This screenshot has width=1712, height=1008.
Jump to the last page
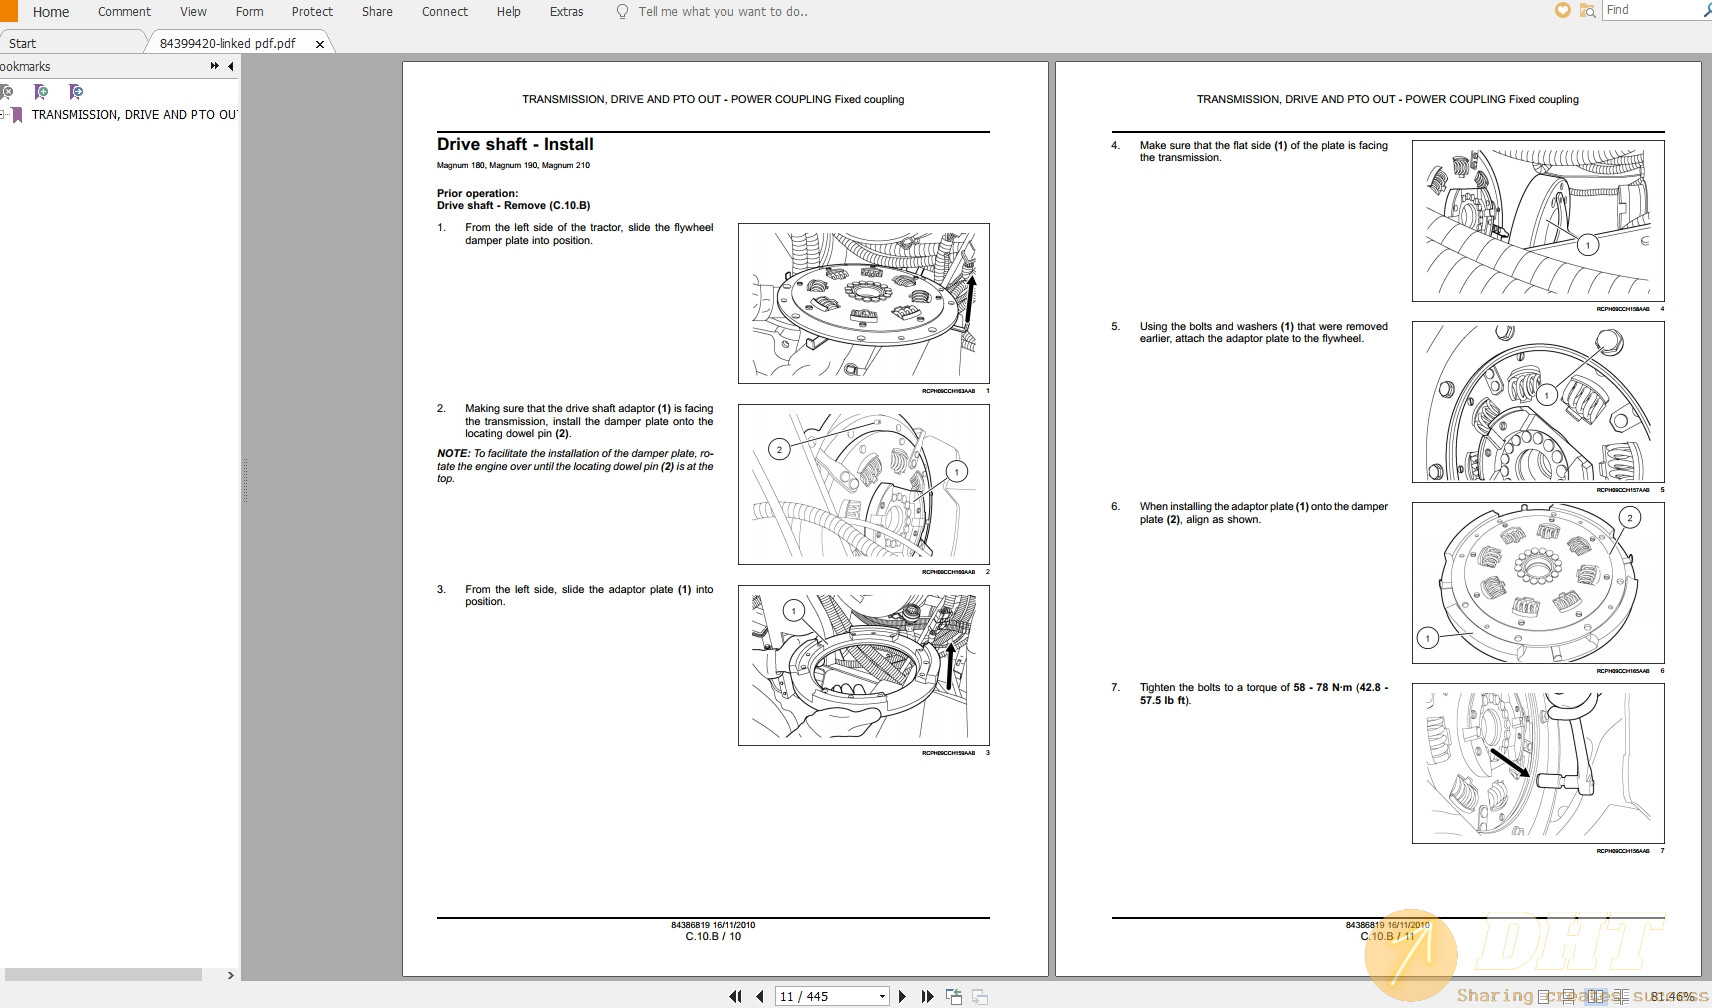point(927,996)
